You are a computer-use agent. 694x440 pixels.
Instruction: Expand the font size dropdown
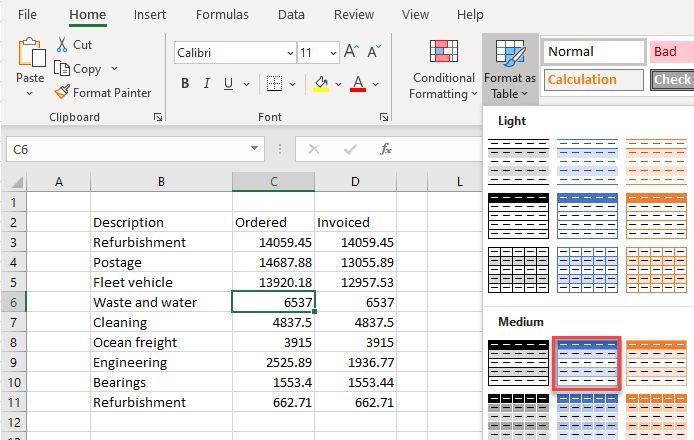[x=332, y=52]
